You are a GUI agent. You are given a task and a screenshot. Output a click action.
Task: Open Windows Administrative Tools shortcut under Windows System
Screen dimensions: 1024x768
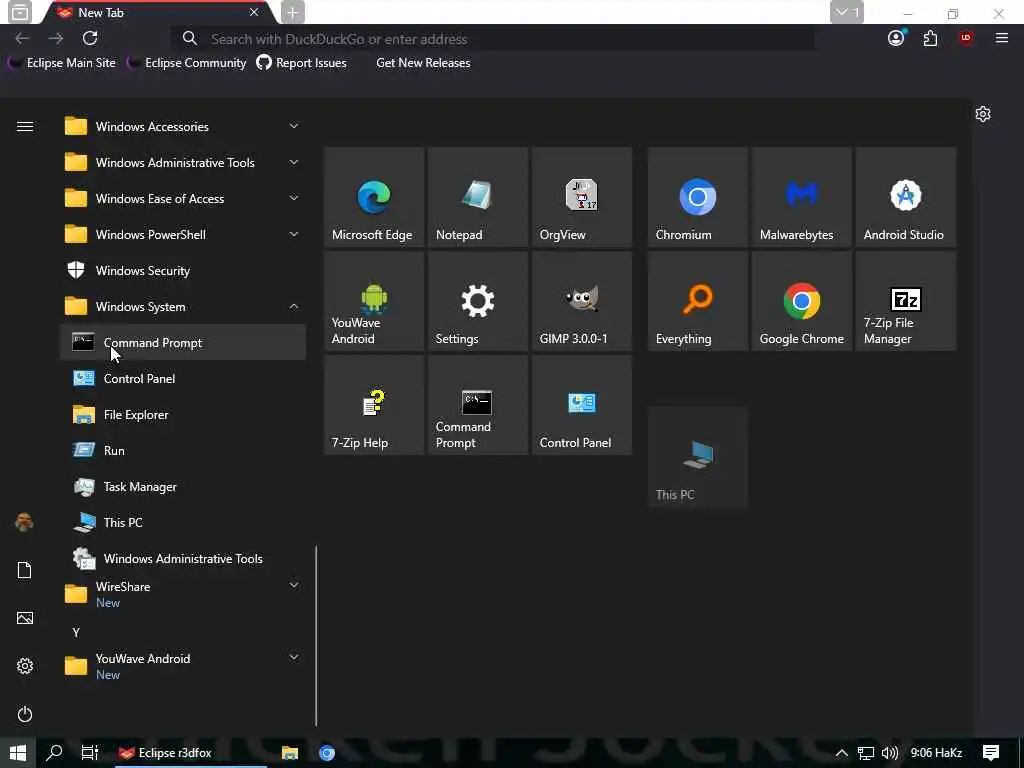183,558
